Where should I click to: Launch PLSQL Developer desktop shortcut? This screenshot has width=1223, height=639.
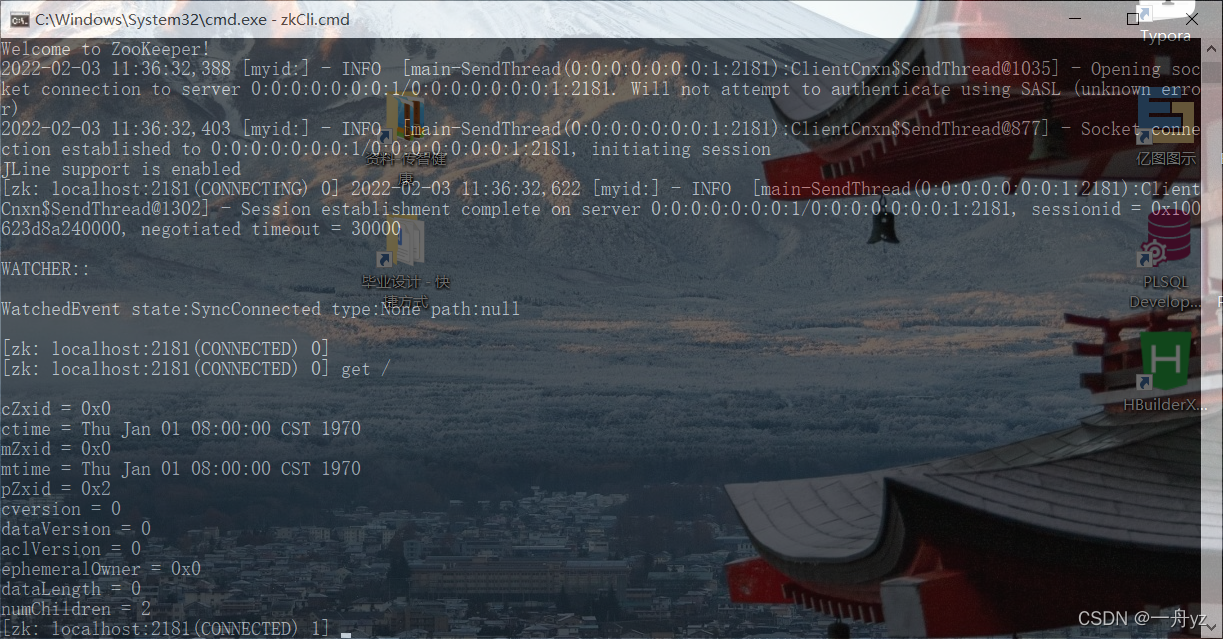click(1166, 262)
